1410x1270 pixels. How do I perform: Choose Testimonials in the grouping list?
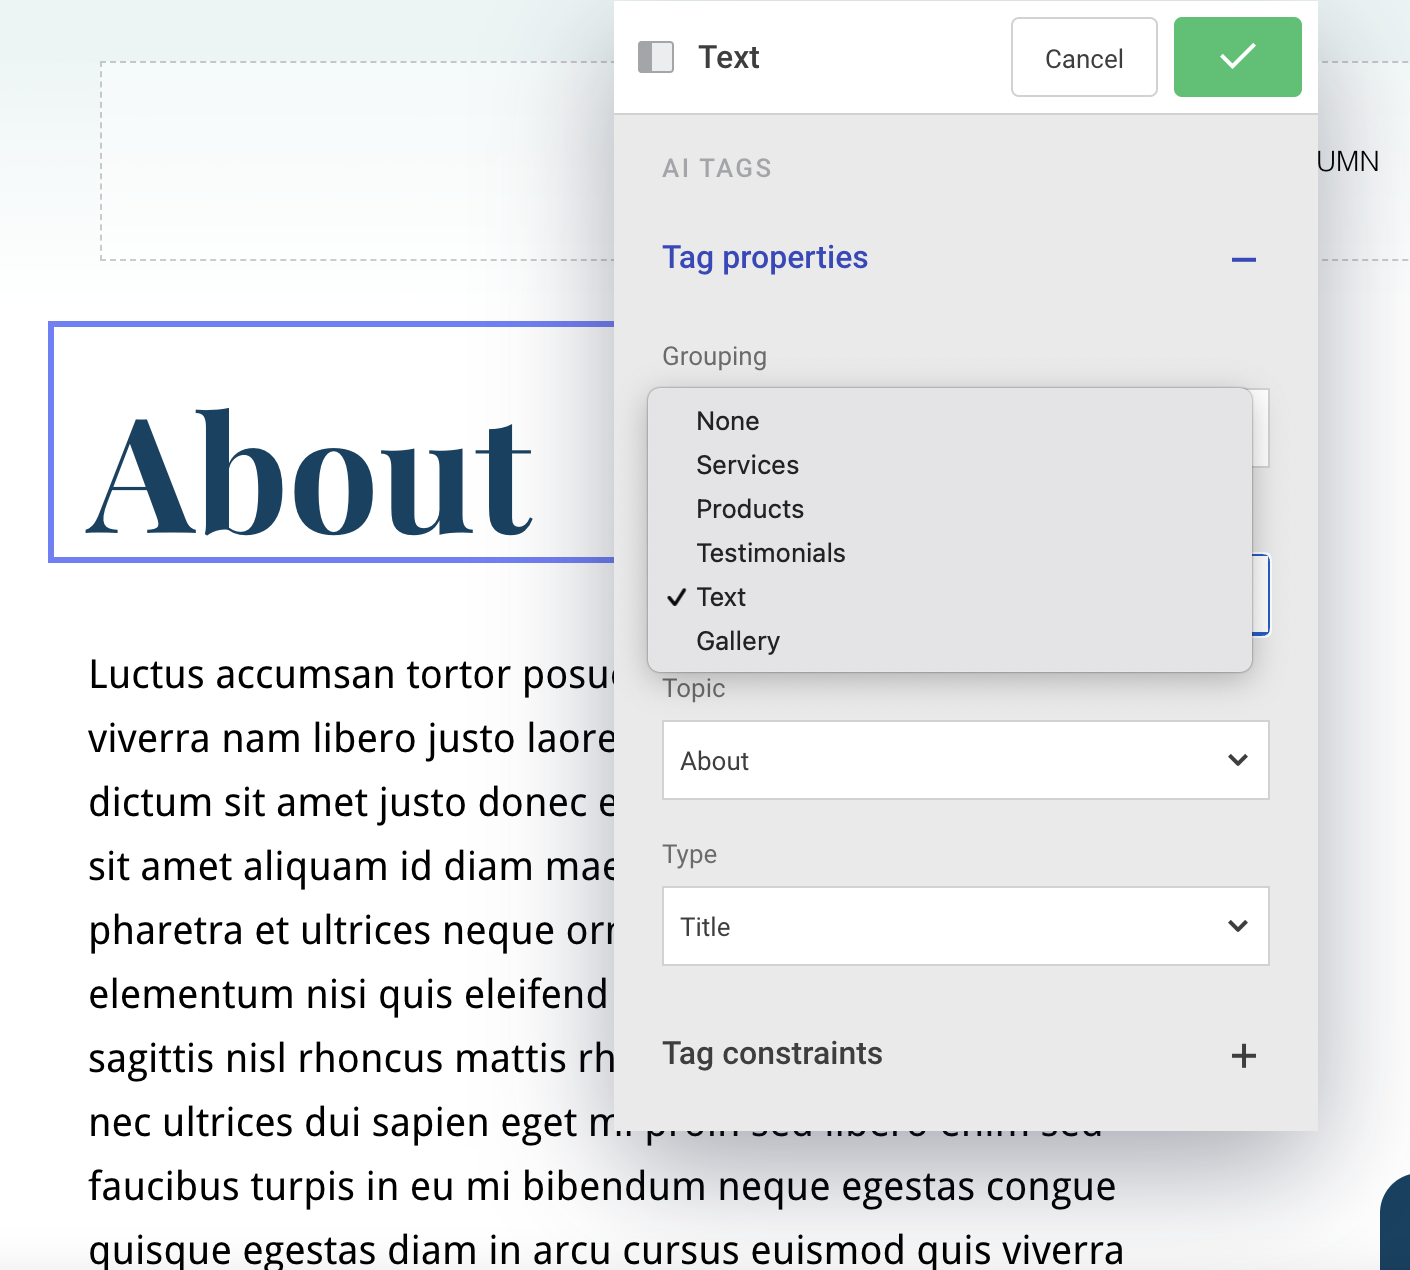tap(950, 553)
